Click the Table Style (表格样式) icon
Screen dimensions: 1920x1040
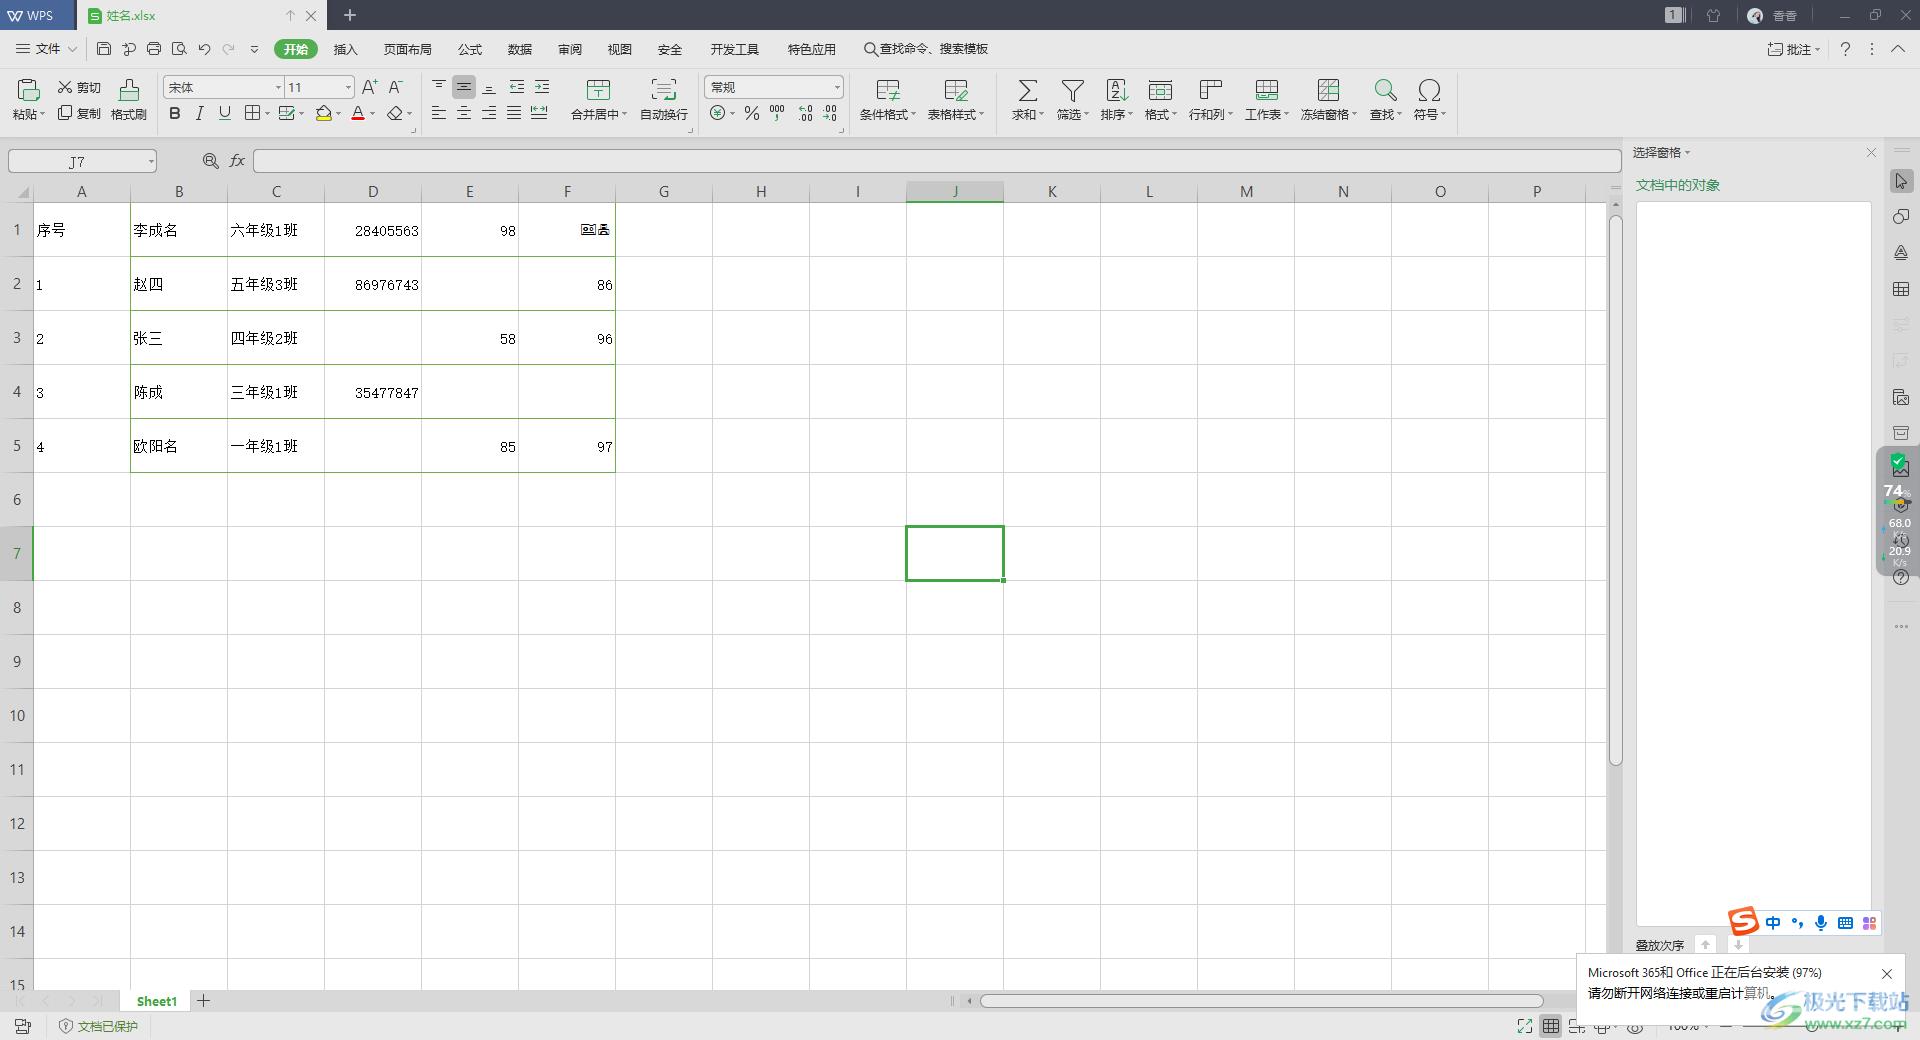point(955,90)
